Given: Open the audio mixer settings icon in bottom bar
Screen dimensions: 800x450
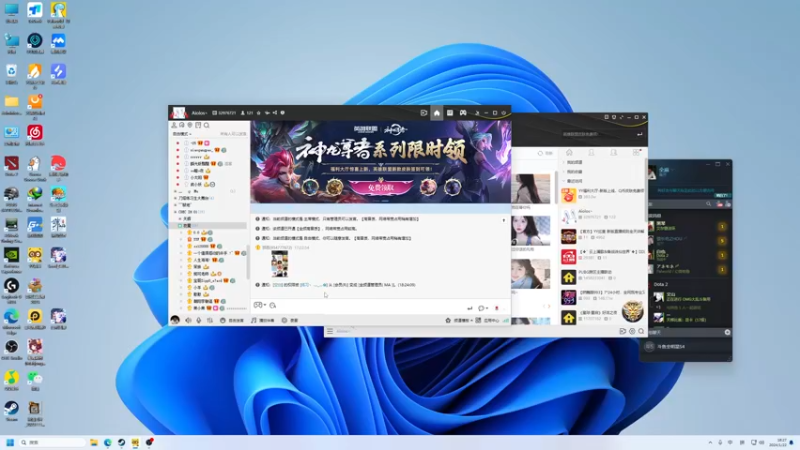Looking at the screenshot, I should pyautogui.click(x=210, y=320).
